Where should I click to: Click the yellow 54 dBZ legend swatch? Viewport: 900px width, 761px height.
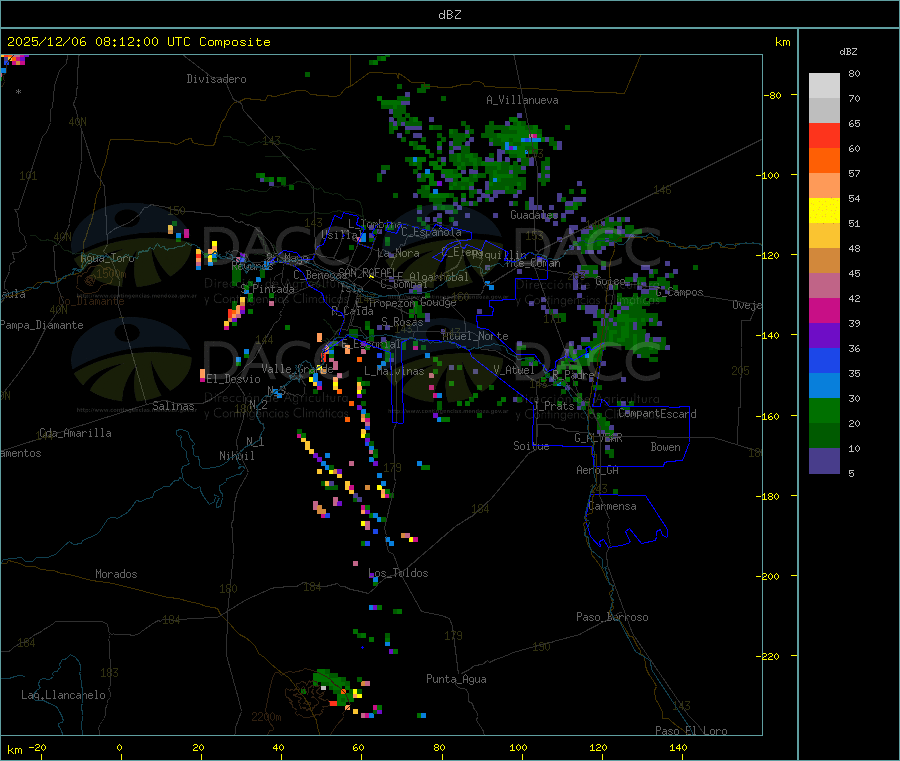point(824,211)
